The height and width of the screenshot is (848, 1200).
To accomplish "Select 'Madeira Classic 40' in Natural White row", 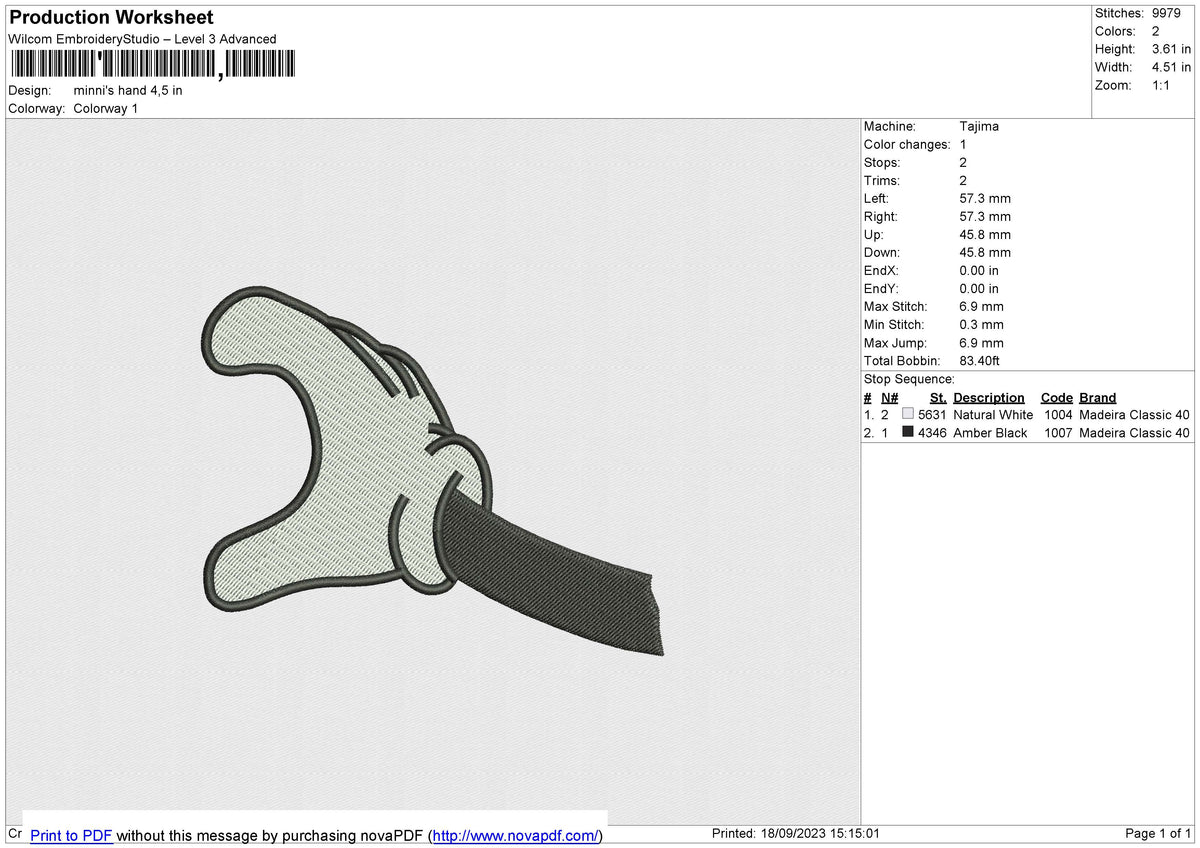I will (x=1135, y=414).
